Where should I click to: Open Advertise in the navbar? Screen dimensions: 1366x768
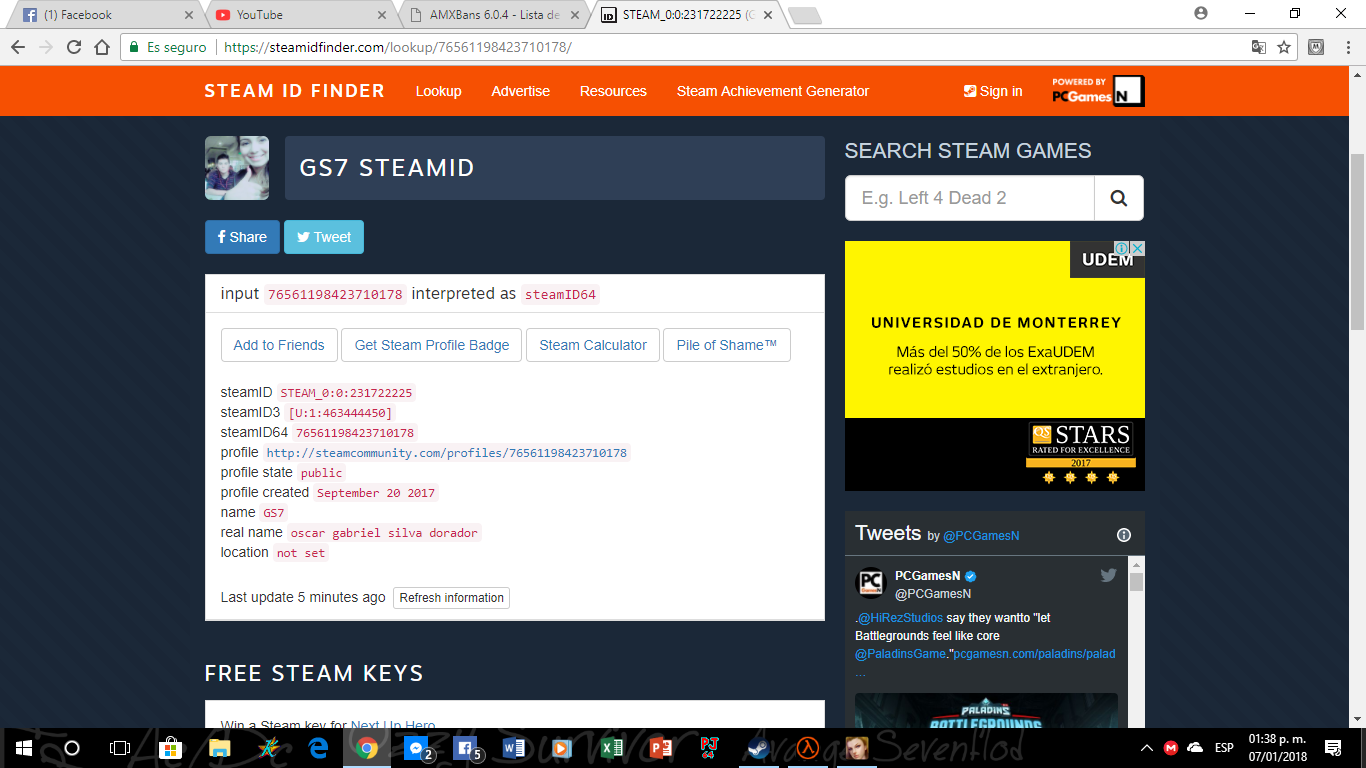tap(520, 91)
